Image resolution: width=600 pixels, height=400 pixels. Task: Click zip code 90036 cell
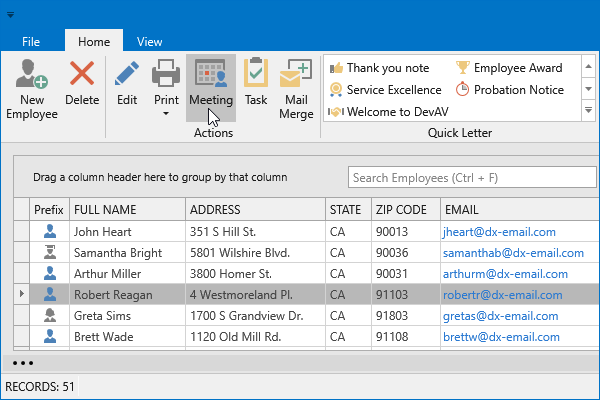(406, 253)
